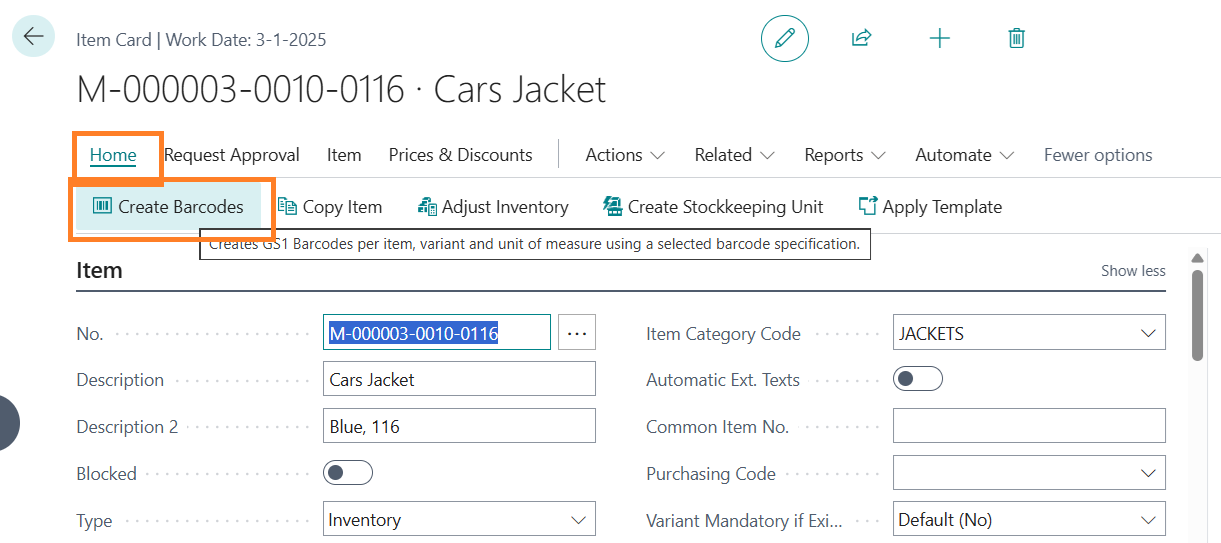Screen dimensions: 1221x543
Task: Open the share icon
Action: point(861,38)
